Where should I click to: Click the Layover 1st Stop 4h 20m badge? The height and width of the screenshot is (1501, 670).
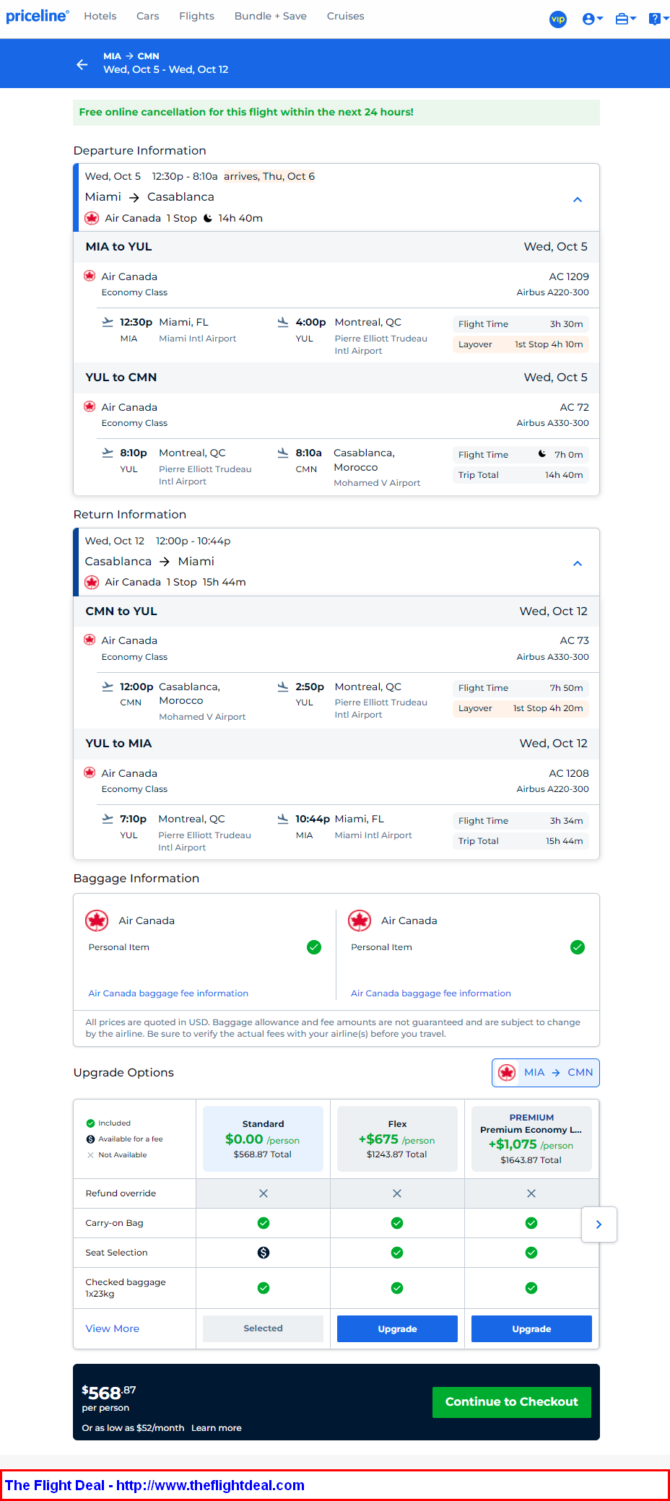tap(522, 708)
